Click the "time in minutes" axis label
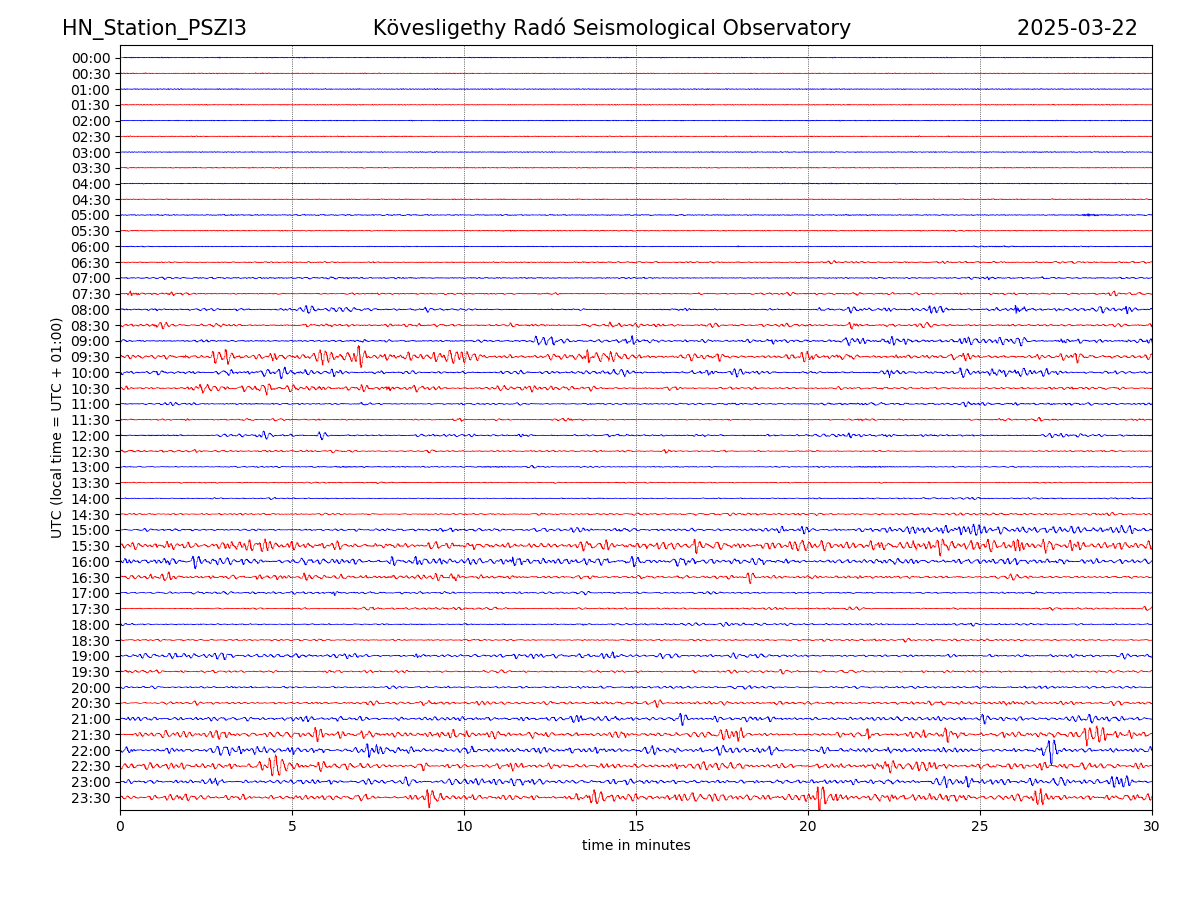This screenshot has height=900, width=1200. coord(636,846)
